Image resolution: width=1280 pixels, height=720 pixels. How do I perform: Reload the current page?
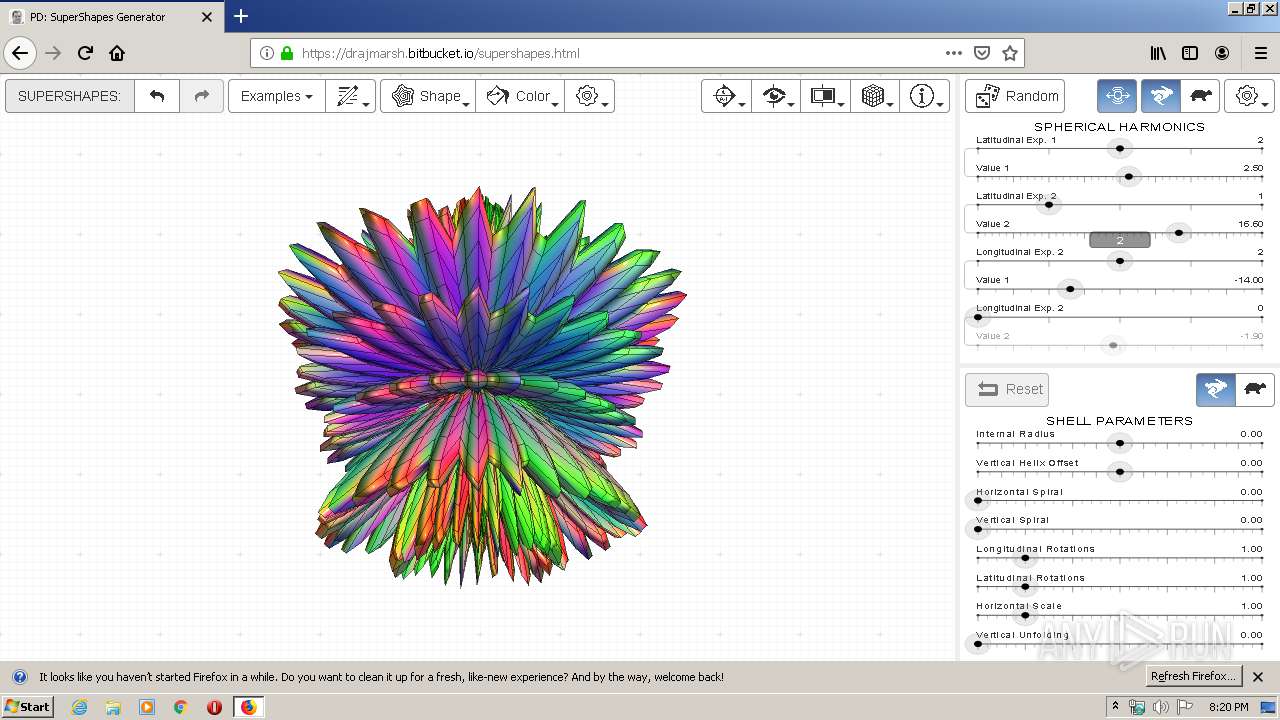85,53
